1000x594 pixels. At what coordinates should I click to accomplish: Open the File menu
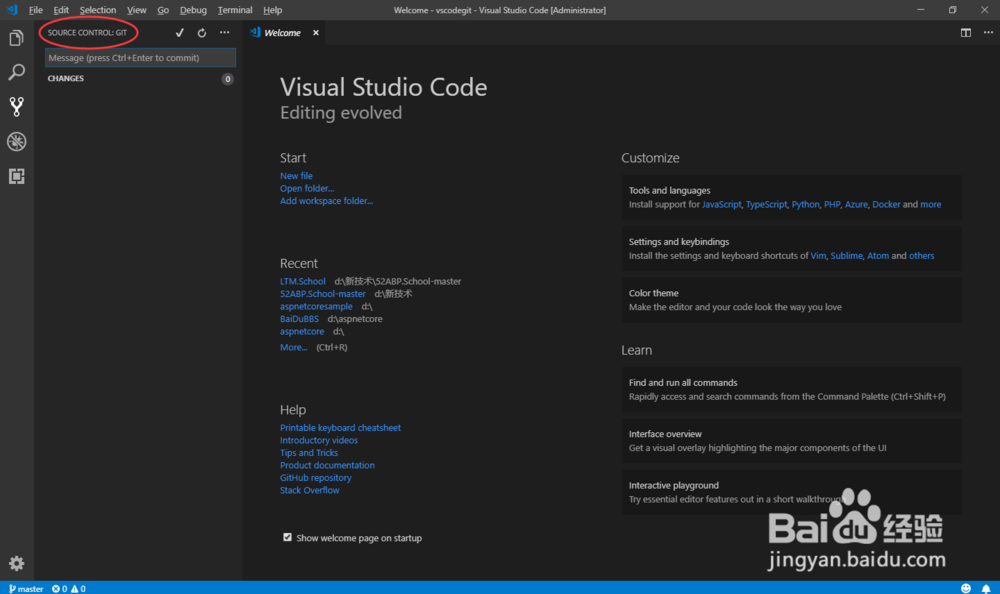point(36,10)
